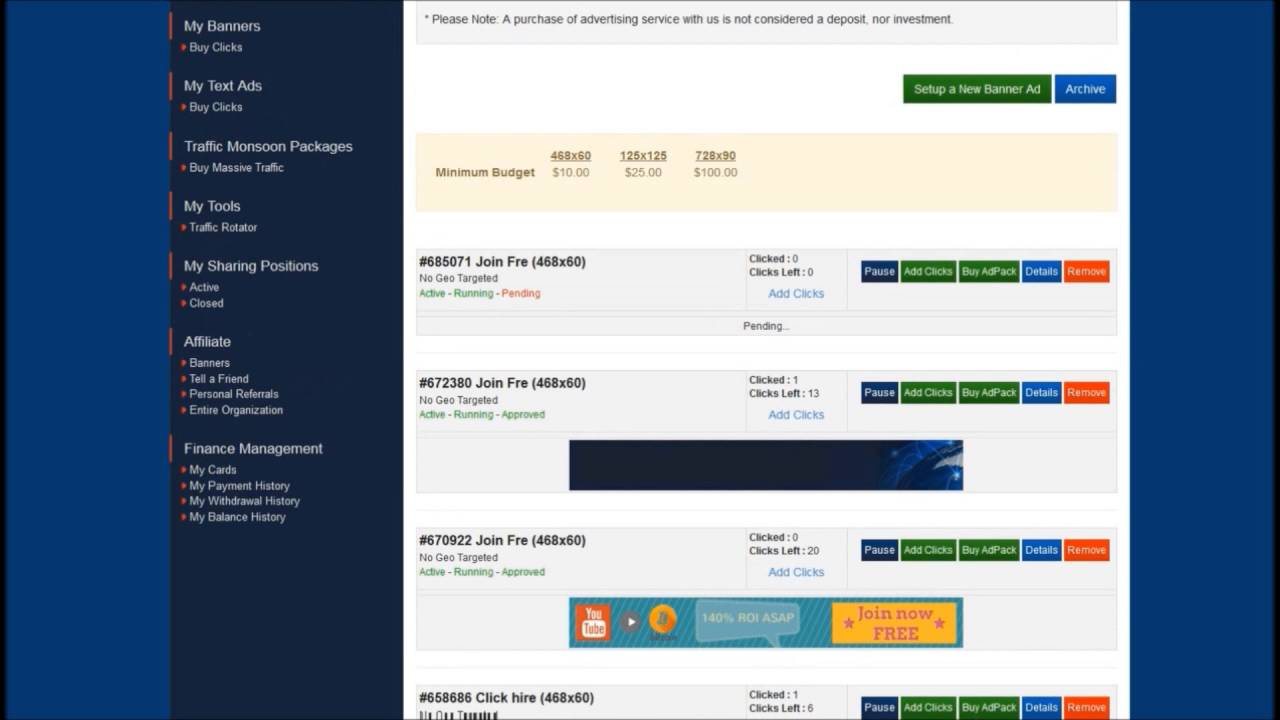Open the Traffic Rotator tool
This screenshot has height=720, width=1280.
(x=223, y=227)
